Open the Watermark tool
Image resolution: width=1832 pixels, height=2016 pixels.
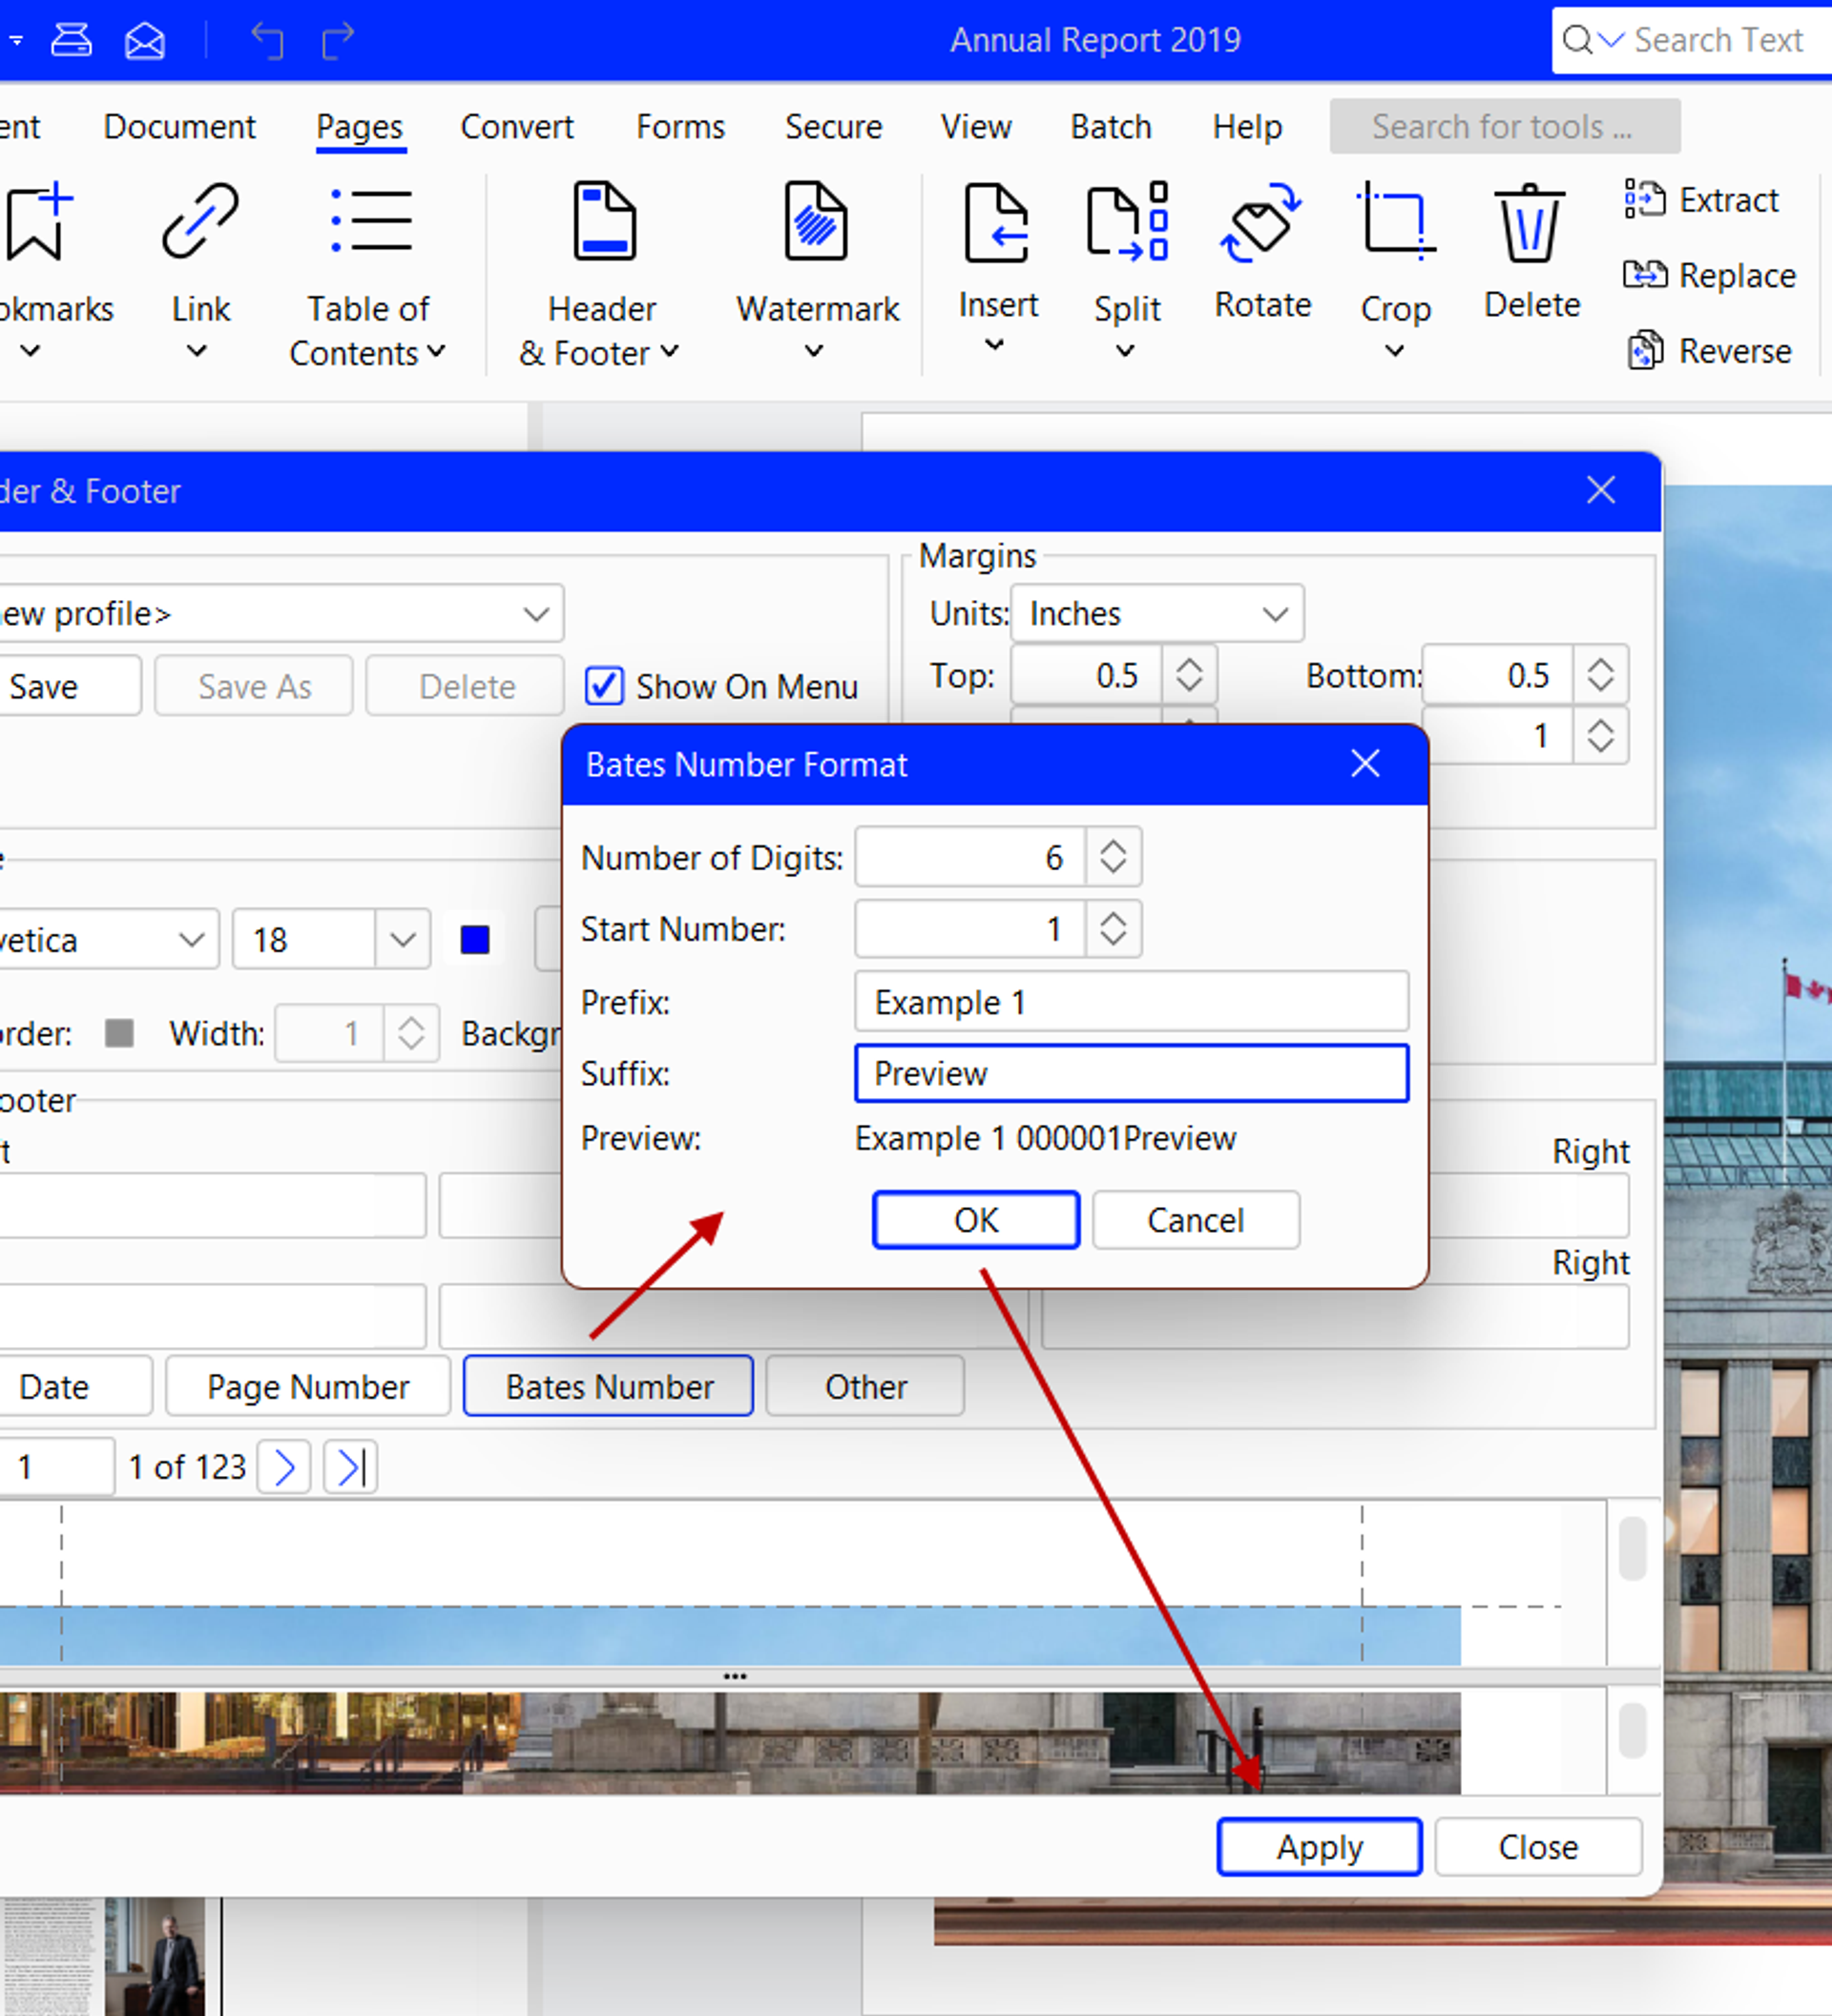pos(816,224)
